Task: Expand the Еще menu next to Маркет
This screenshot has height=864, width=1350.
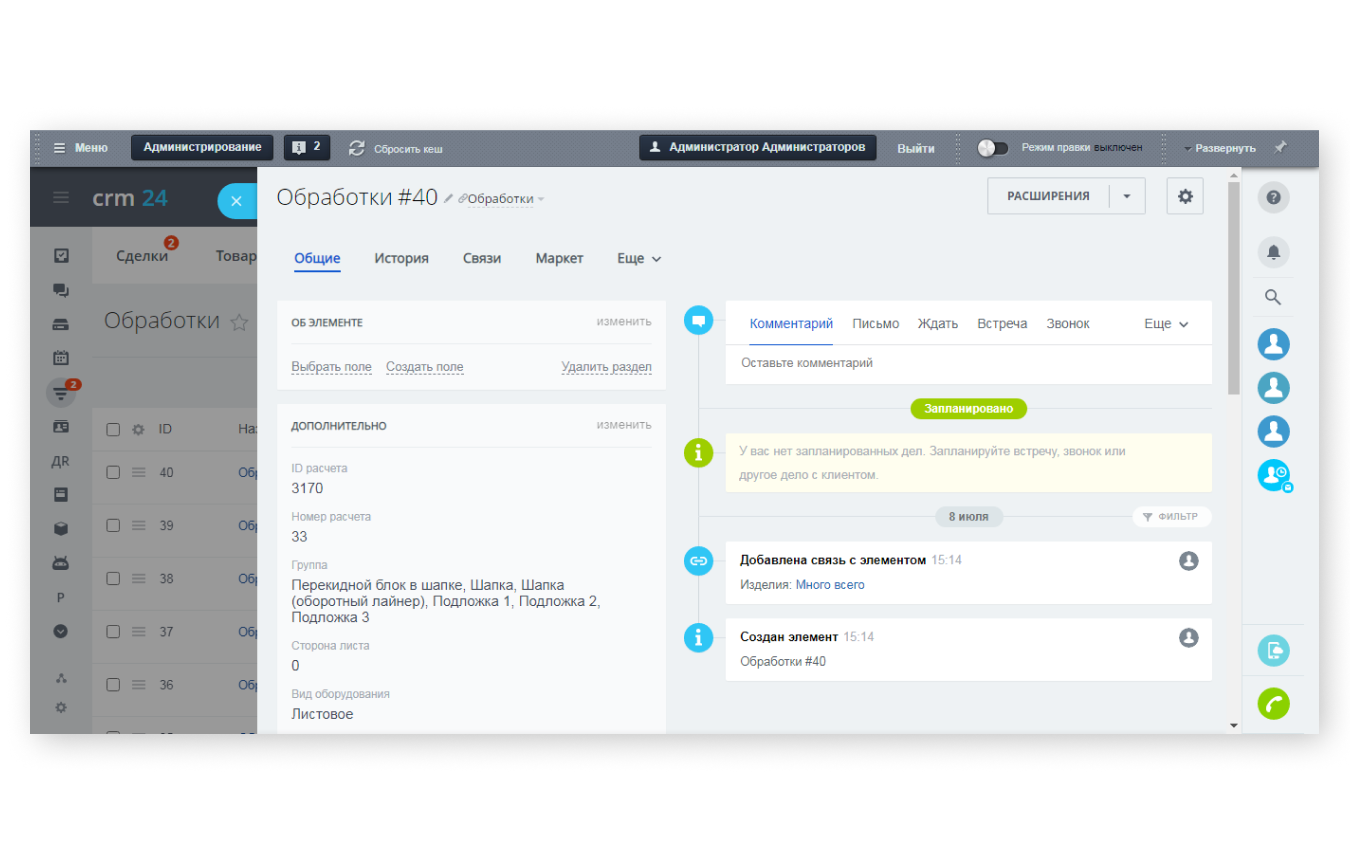Action: click(x=639, y=258)
